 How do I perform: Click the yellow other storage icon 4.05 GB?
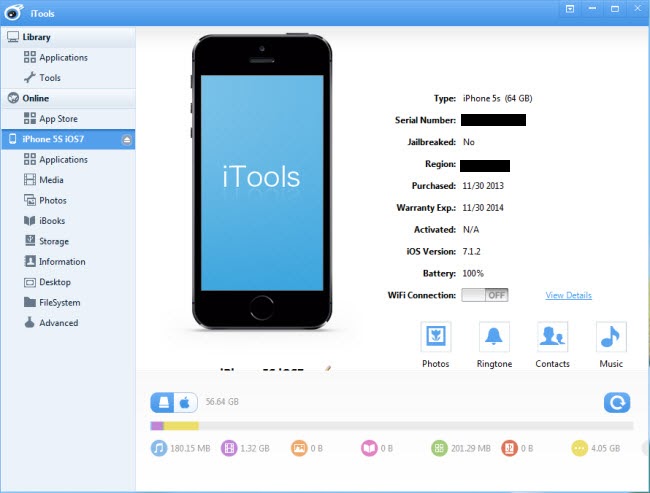[580, 448]
